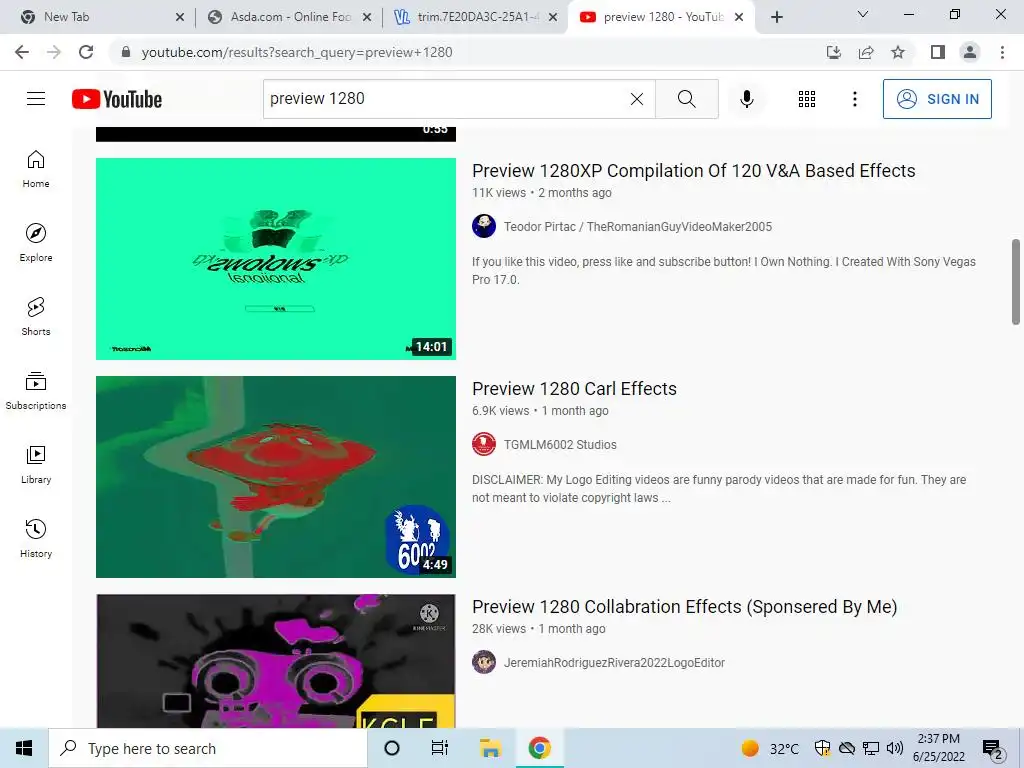Switch to the trim.7E20DA3C browser tab
This screenshot has height=768, width=1024.
pyautogui.click(x=473, y=17)
